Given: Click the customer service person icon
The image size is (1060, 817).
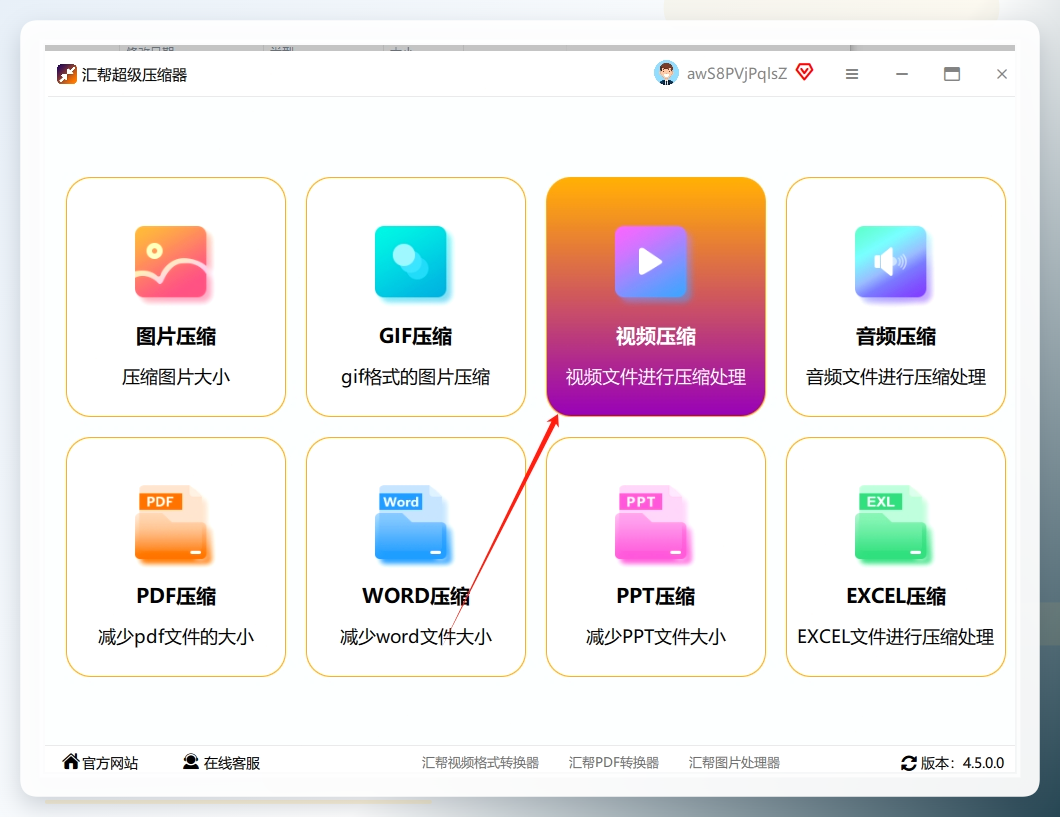Looking at the screenshot, I should coord(191,762).
